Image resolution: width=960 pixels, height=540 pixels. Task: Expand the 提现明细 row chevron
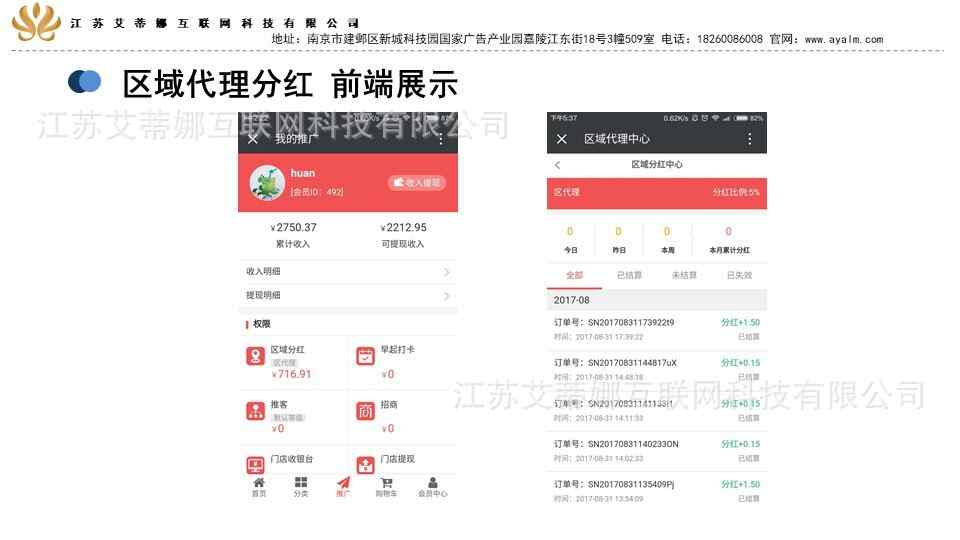pyautogui.click(x=447, y=296)
